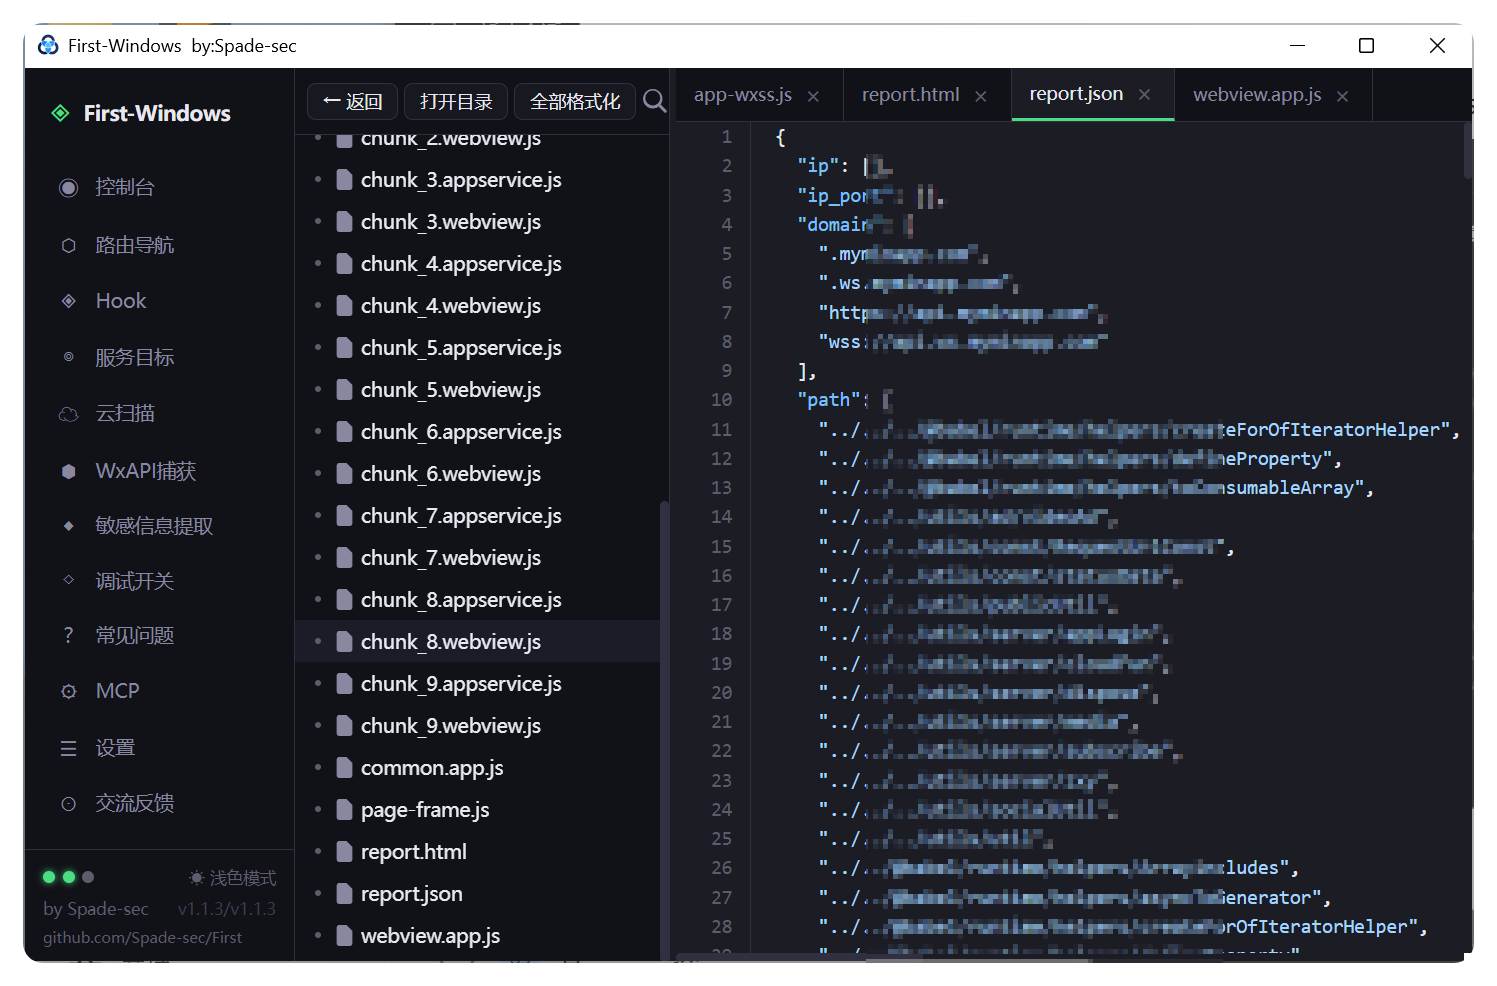The width and height of the screenshot is (1497, 986).
Task: Click the 设置 hamburger icon
Action: click(x=68, y=748)
